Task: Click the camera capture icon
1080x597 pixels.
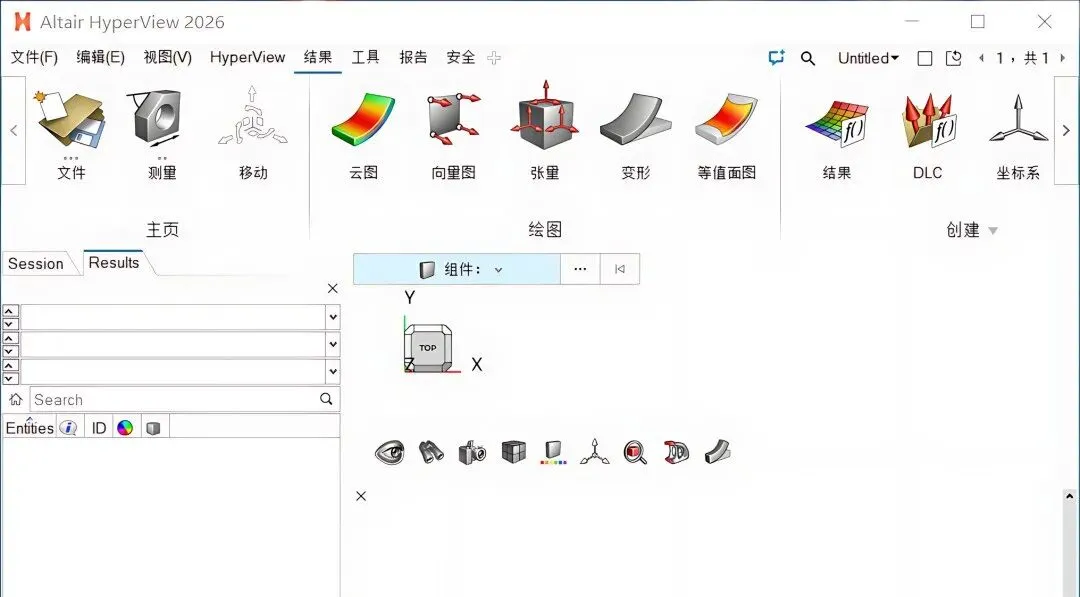Action: tap(472, 452)
